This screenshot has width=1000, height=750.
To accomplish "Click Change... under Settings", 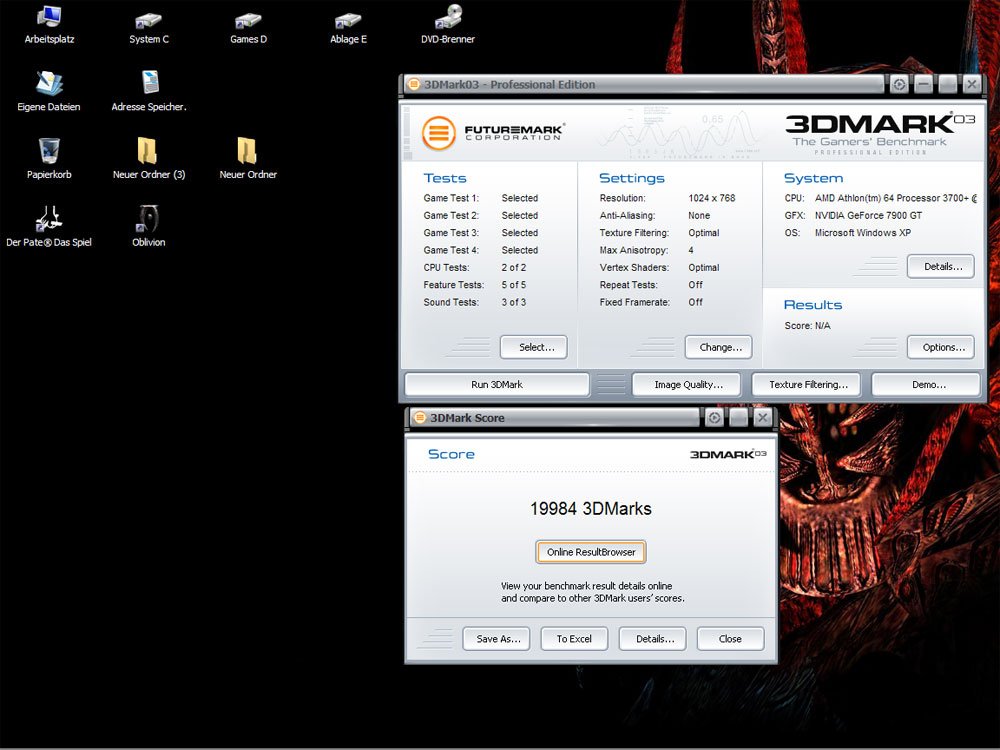I will click(719, 348).
